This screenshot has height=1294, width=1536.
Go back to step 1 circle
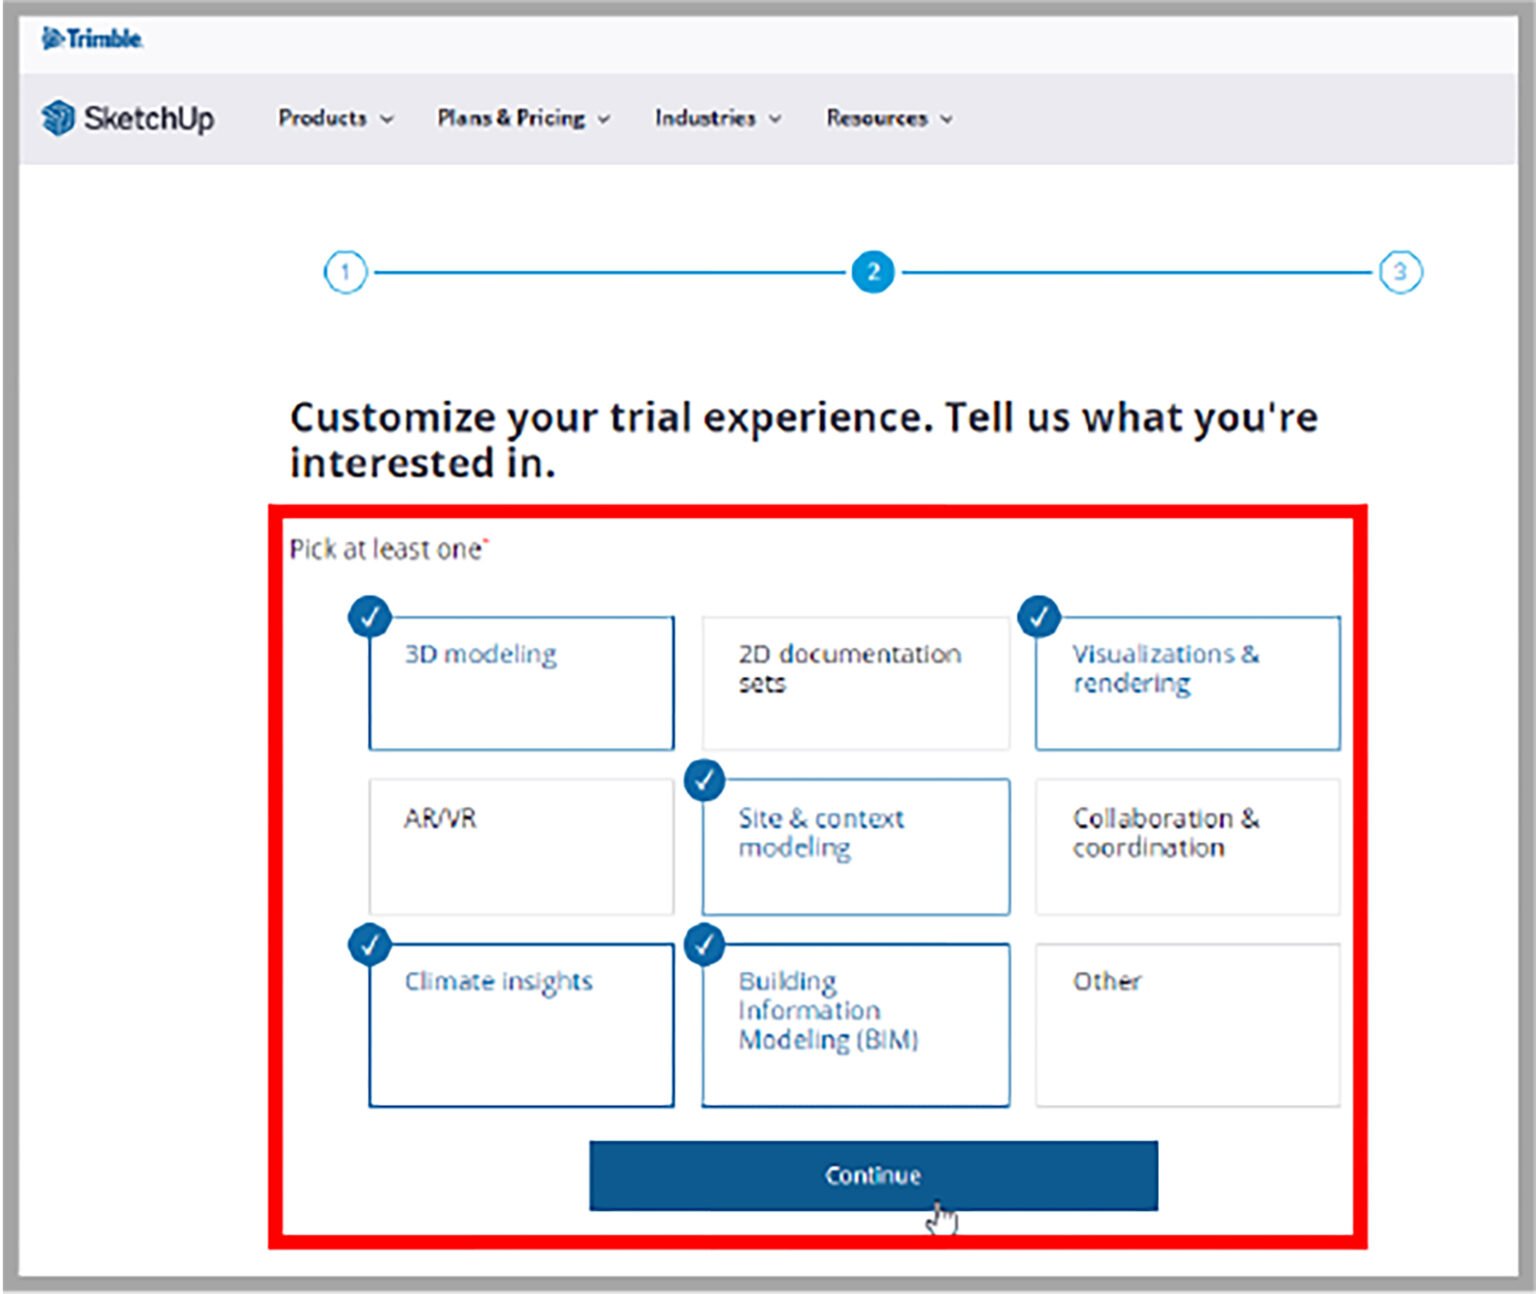(x=345, y=272)
